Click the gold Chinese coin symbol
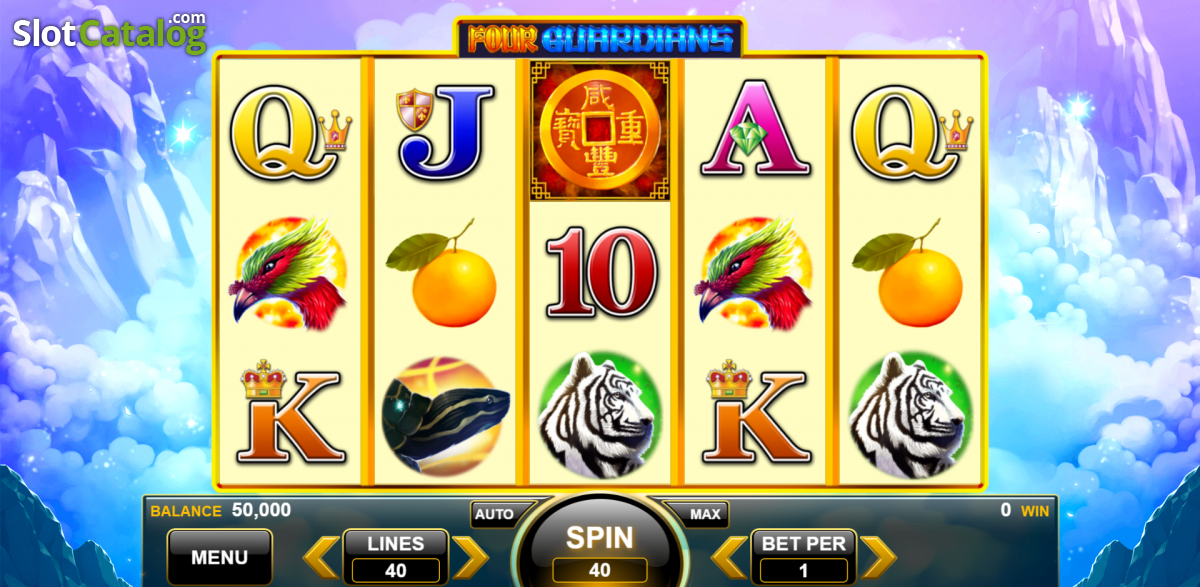 [x=600, y=130]
